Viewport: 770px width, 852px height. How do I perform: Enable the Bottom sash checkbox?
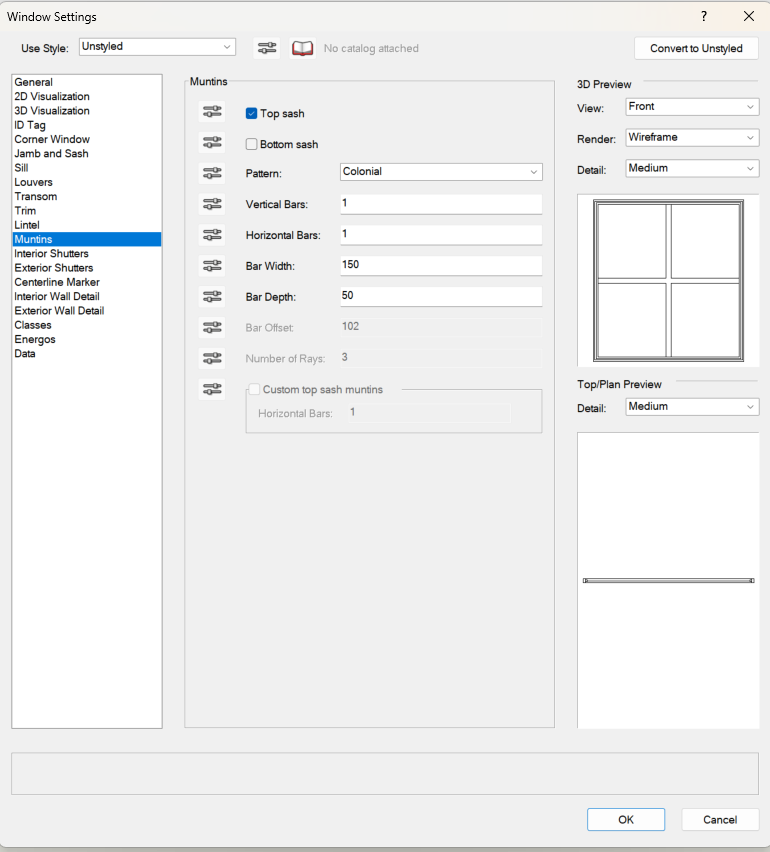point(252,144)
